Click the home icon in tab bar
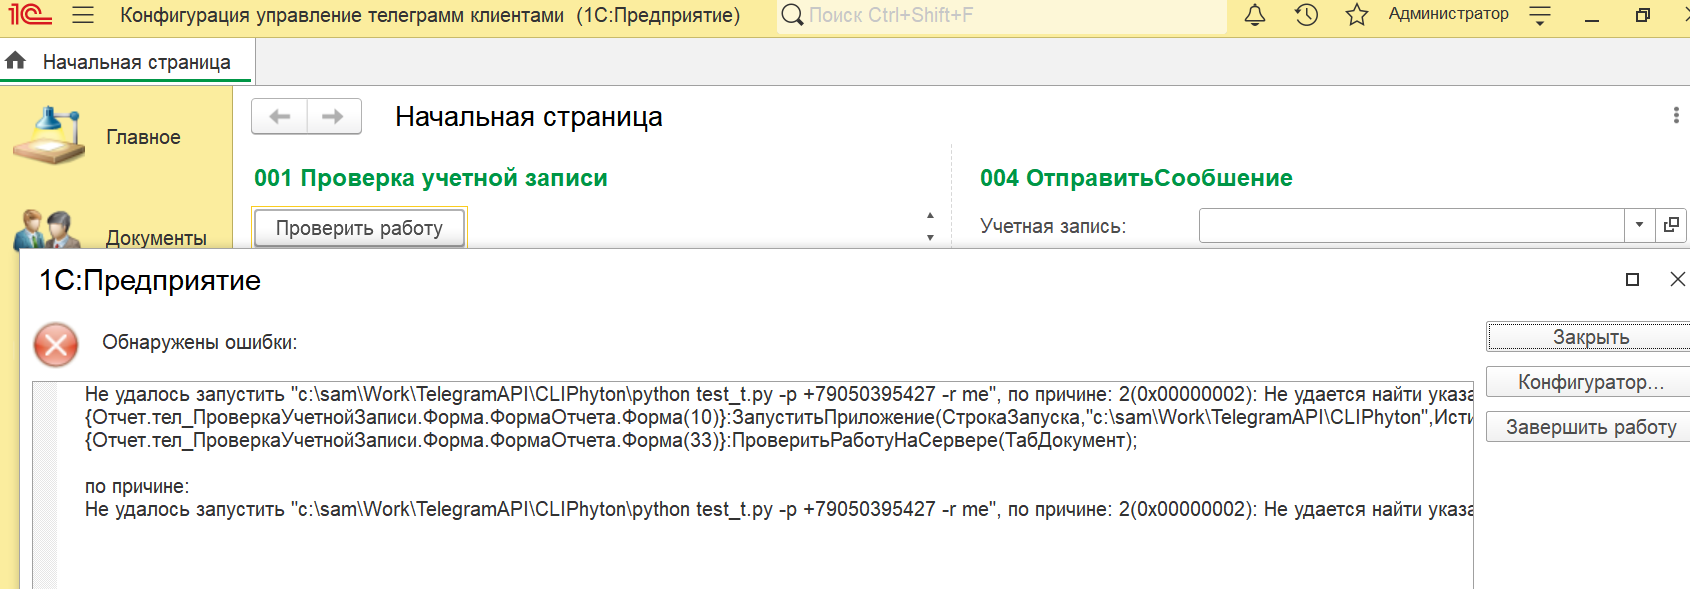The image size is (1690, 589). tap(15, 61)
